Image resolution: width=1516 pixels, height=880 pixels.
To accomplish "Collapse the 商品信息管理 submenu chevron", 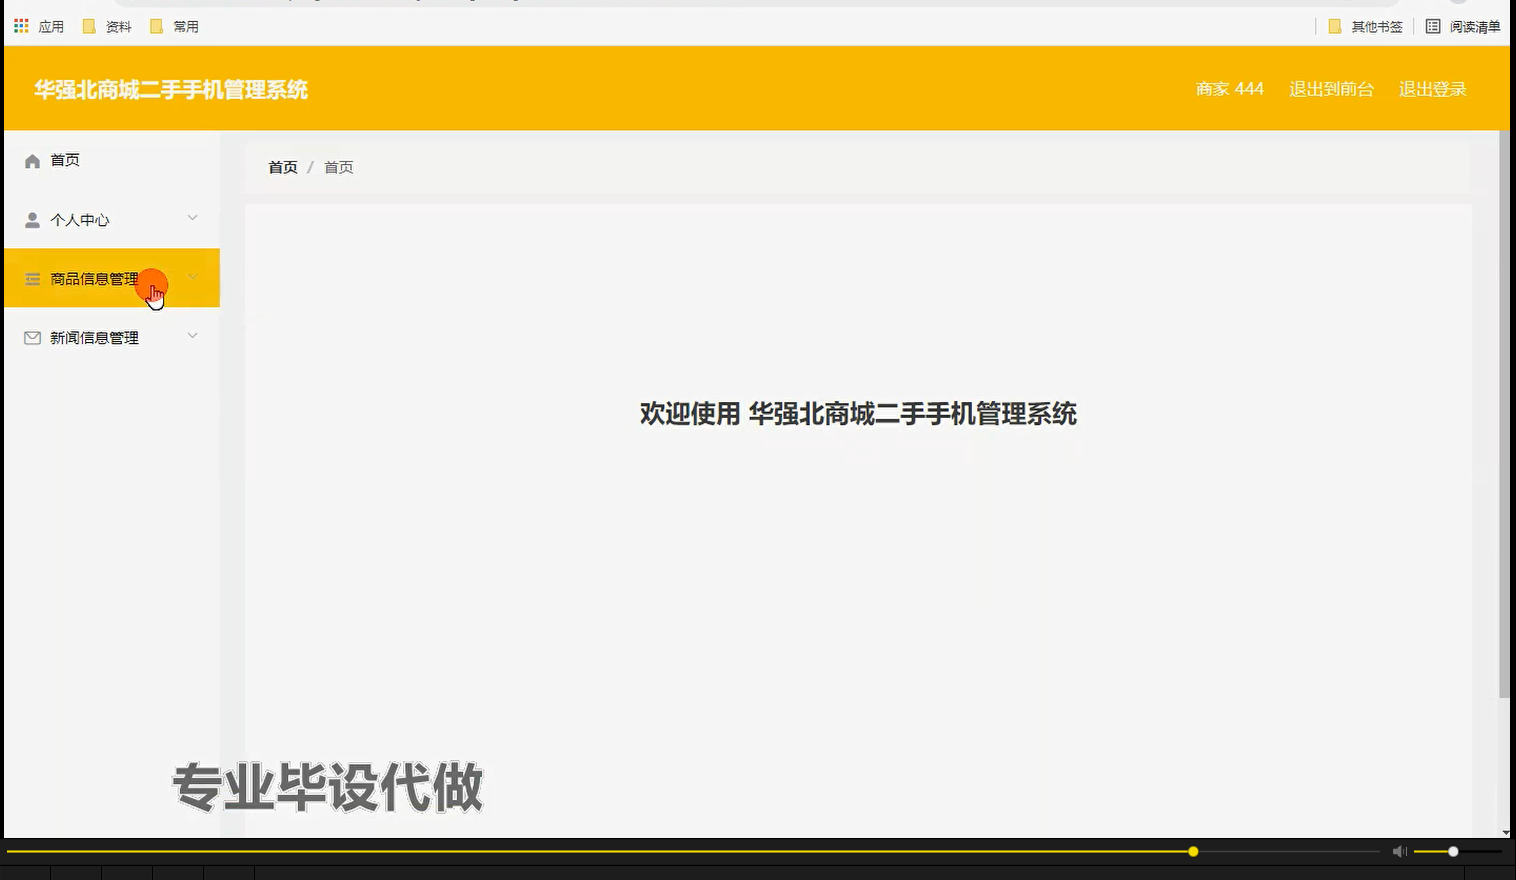I will (192, 277).
